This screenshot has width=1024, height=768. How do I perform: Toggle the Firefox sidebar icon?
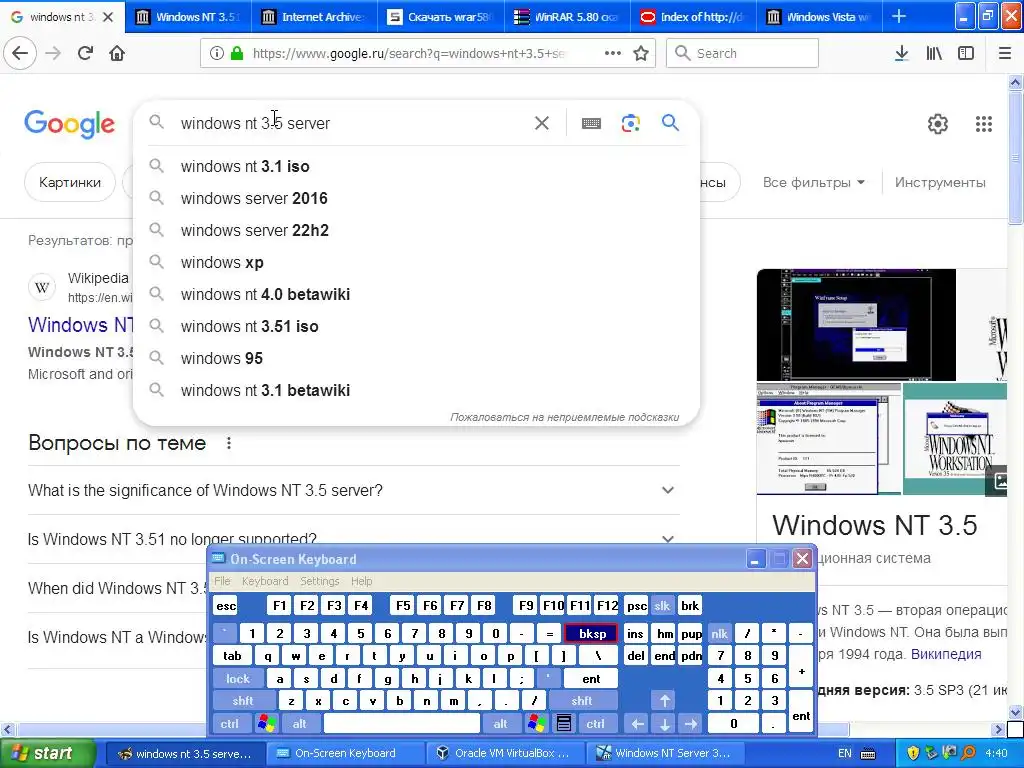tap(966, 53)
